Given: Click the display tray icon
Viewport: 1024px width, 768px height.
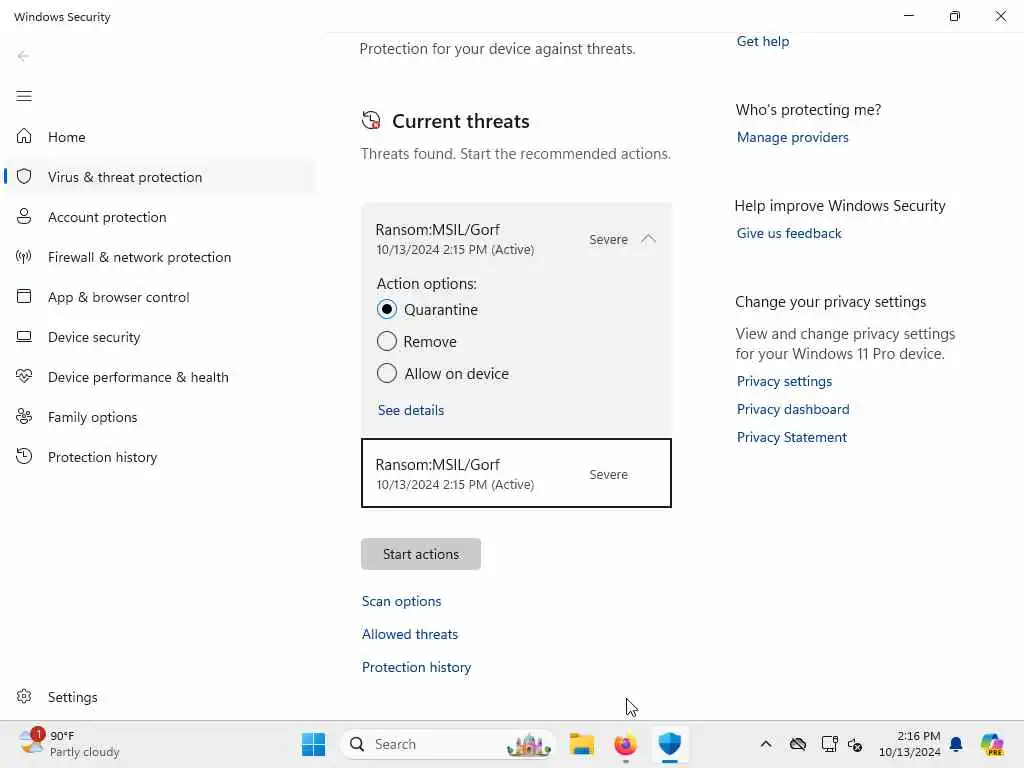Looking at the screenshot, I should pyautogui.click(x=829, y=744).
